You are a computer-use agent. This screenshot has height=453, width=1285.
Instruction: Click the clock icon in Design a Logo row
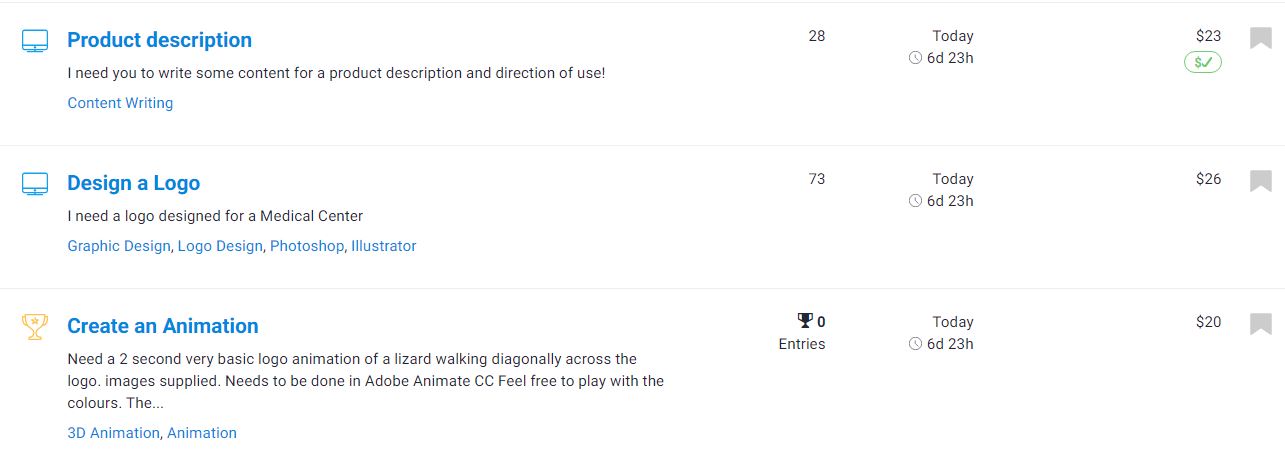coord(915,201)
